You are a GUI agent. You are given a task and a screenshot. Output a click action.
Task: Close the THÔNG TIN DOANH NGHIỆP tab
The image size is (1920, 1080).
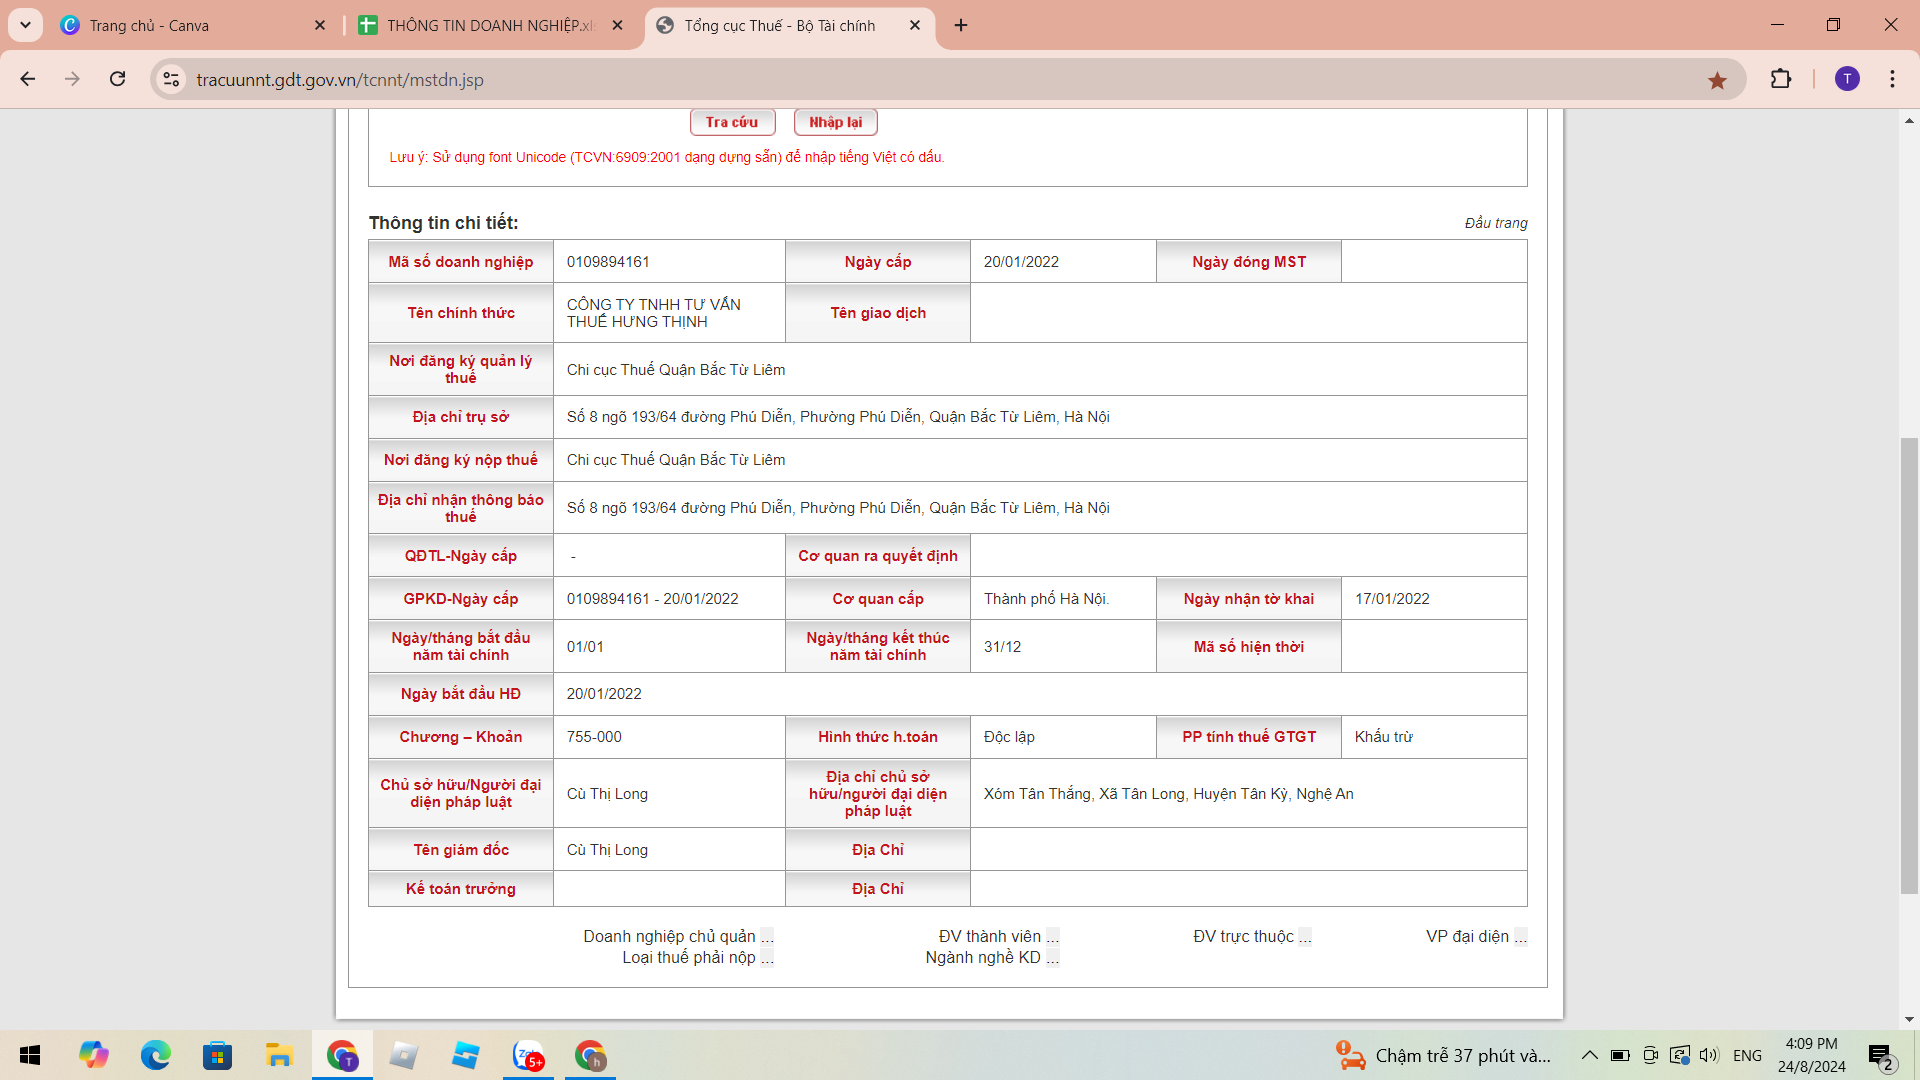pos(617,25)
